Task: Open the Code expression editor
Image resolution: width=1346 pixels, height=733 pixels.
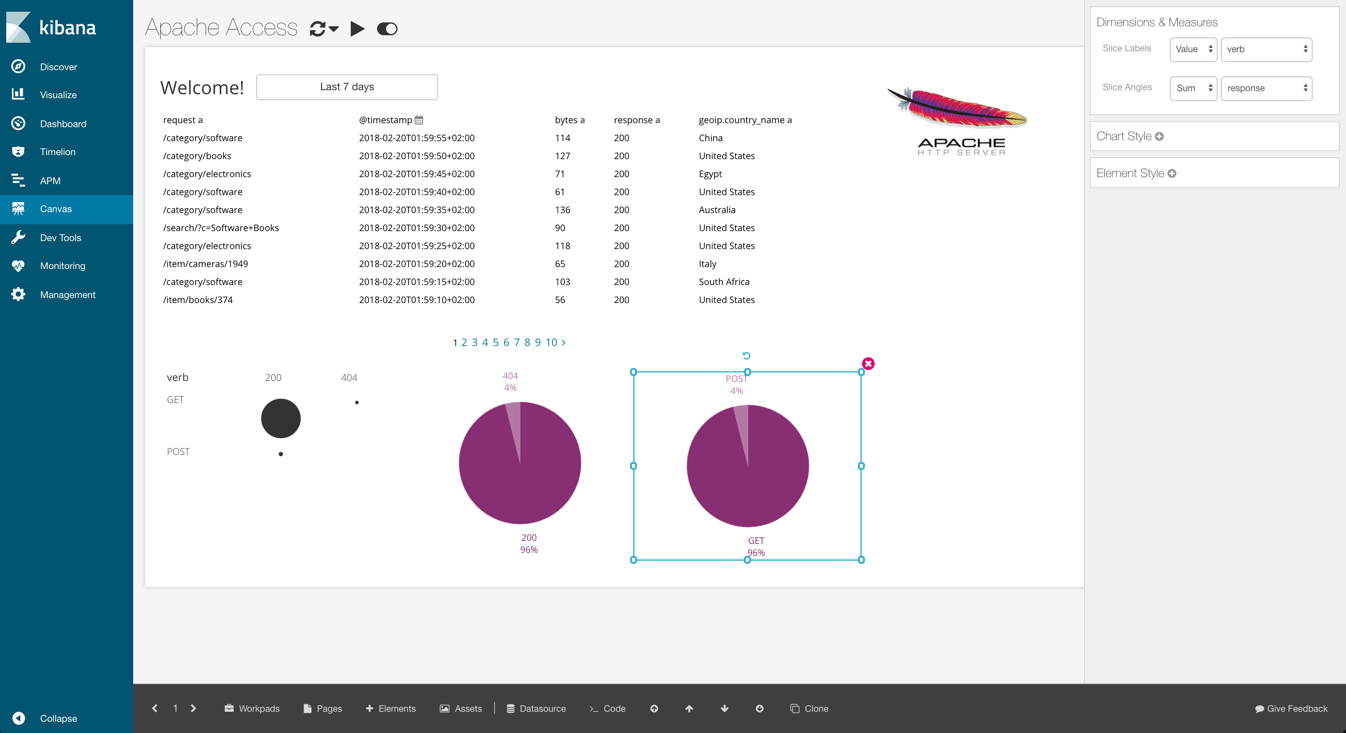Action: click(x=606, y=708)
